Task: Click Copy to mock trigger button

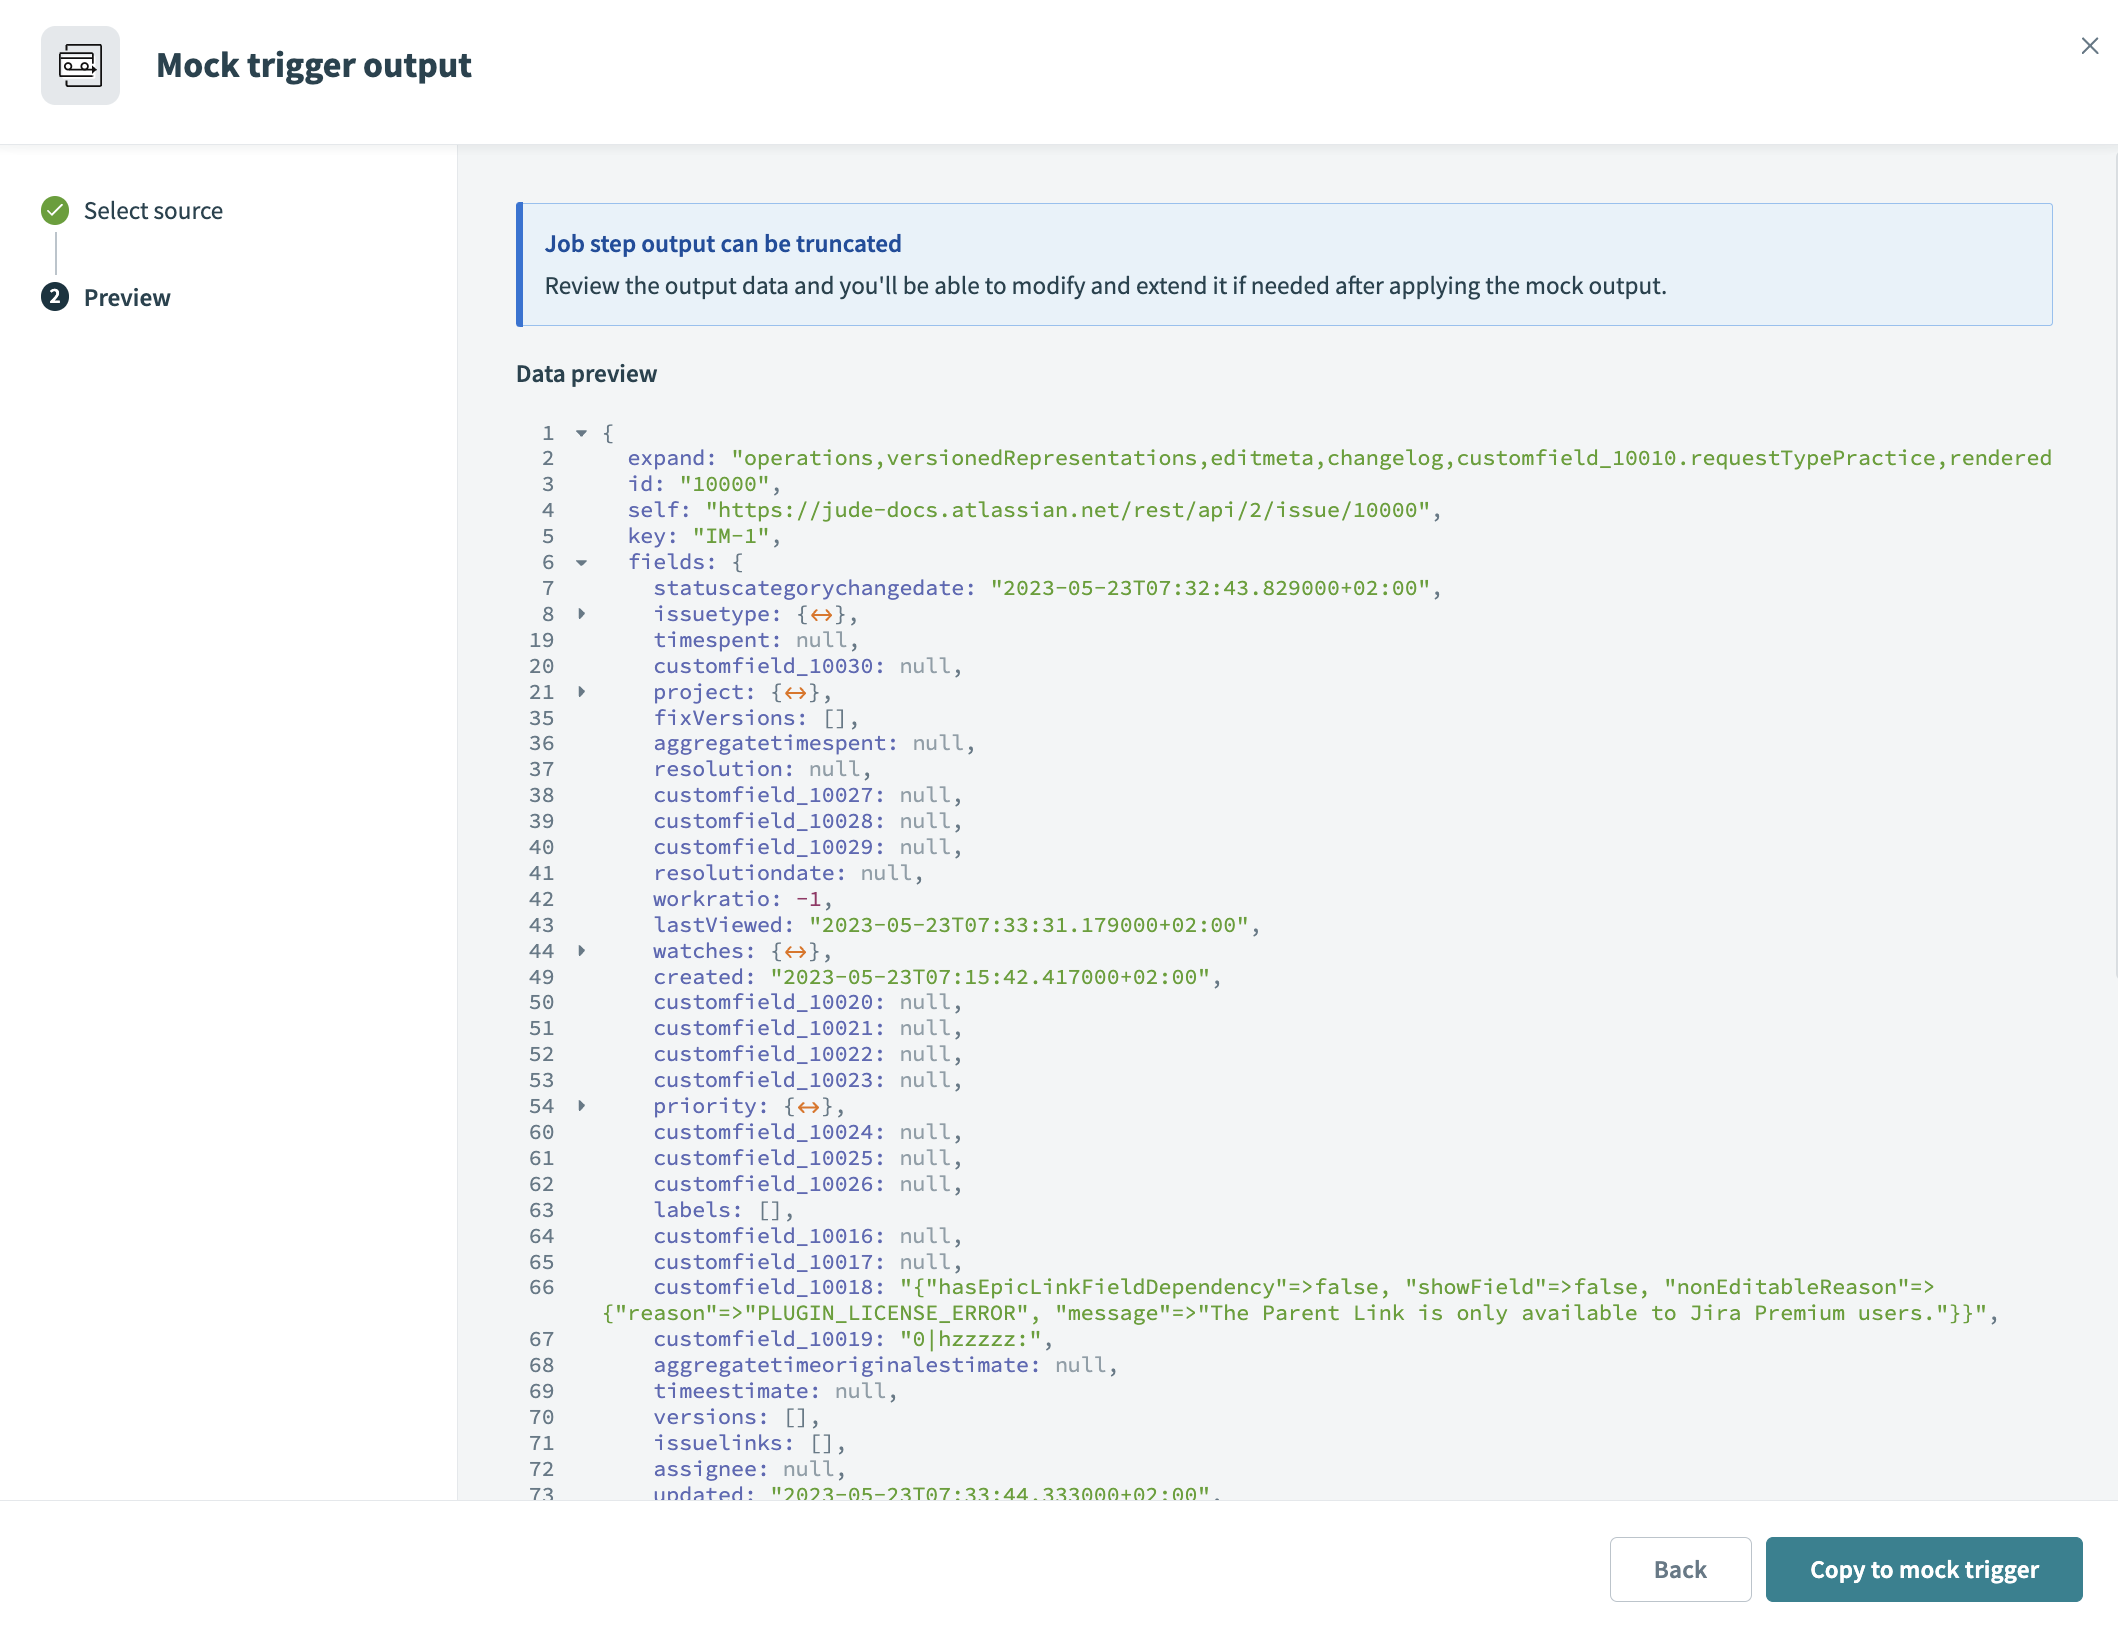Action: (1923, 1569)
